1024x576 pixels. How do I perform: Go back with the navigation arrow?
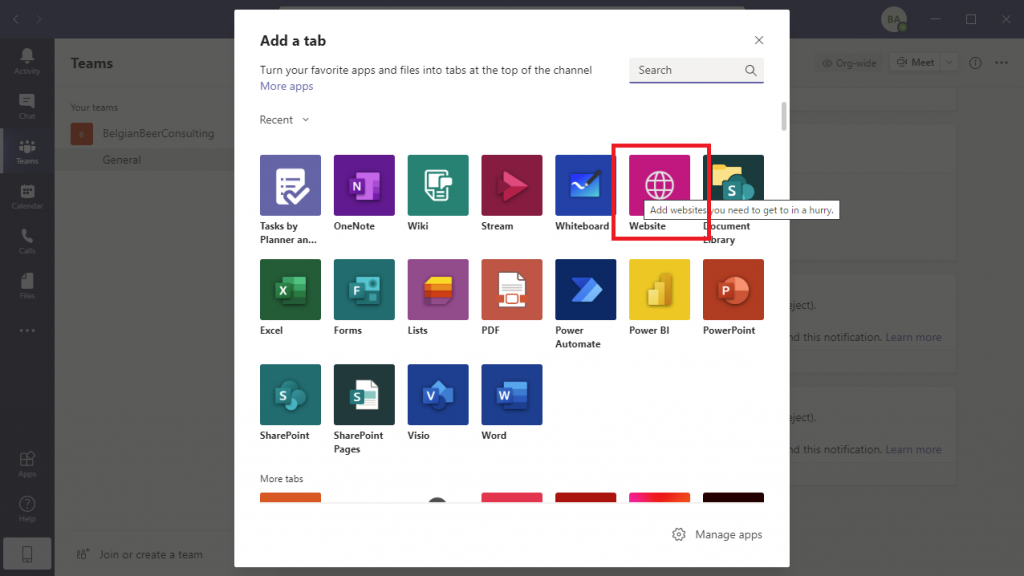click(16, 20)
